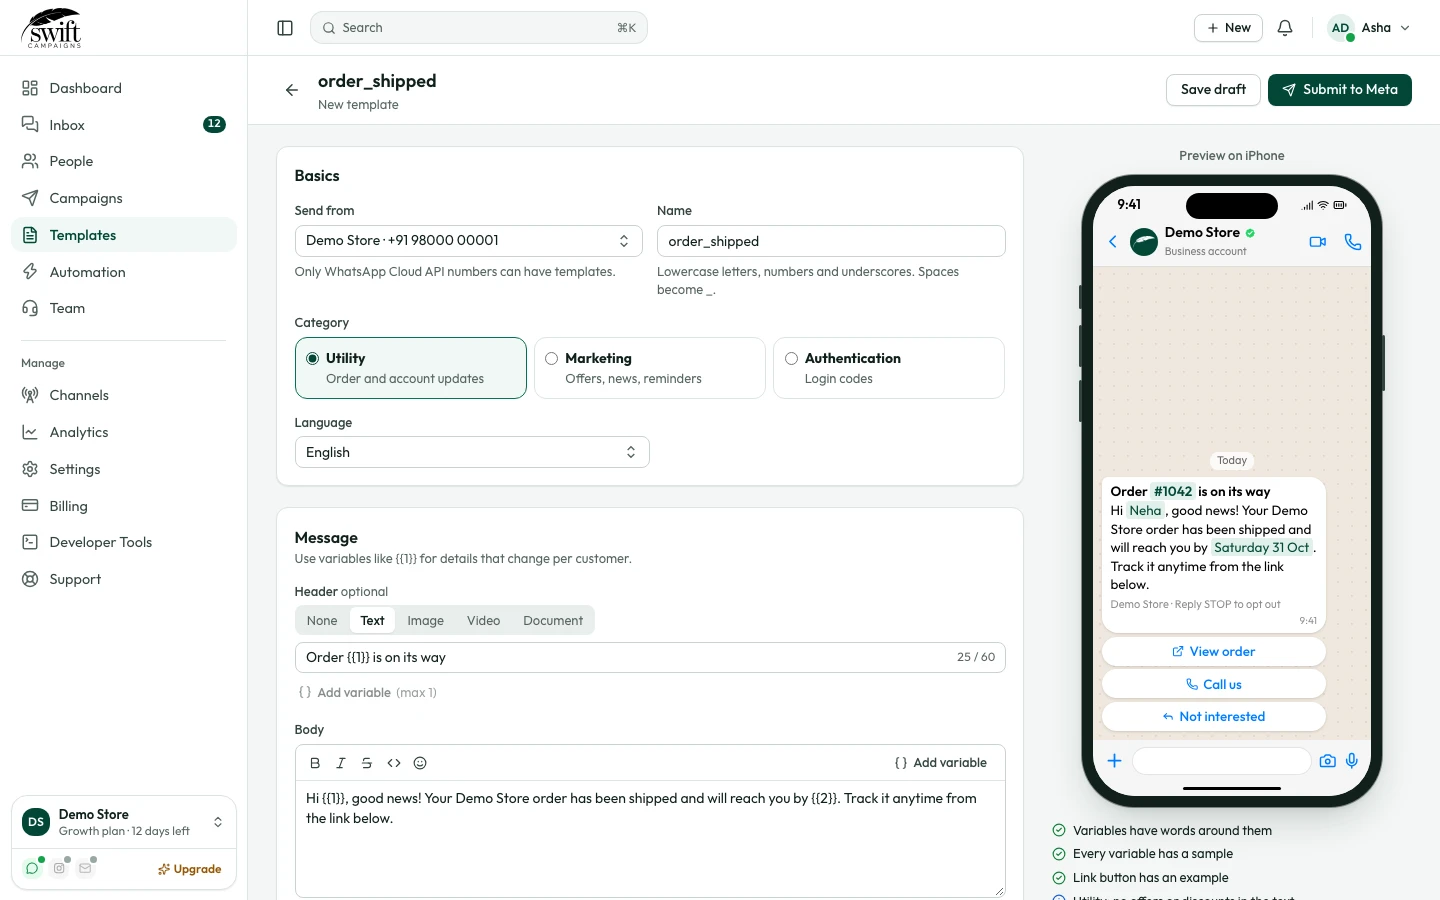This screenshot has height=900, width=1440.
Task: Open Analytics in the sidebar
Action: point(124,432)
